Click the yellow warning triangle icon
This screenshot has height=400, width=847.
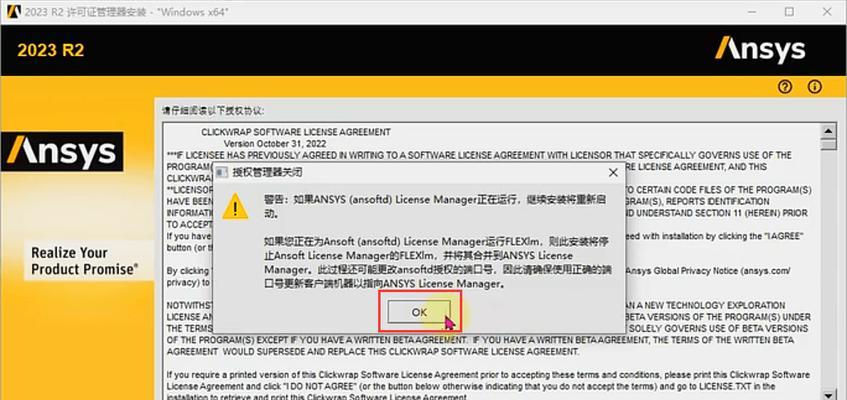(x=235, y=206)
